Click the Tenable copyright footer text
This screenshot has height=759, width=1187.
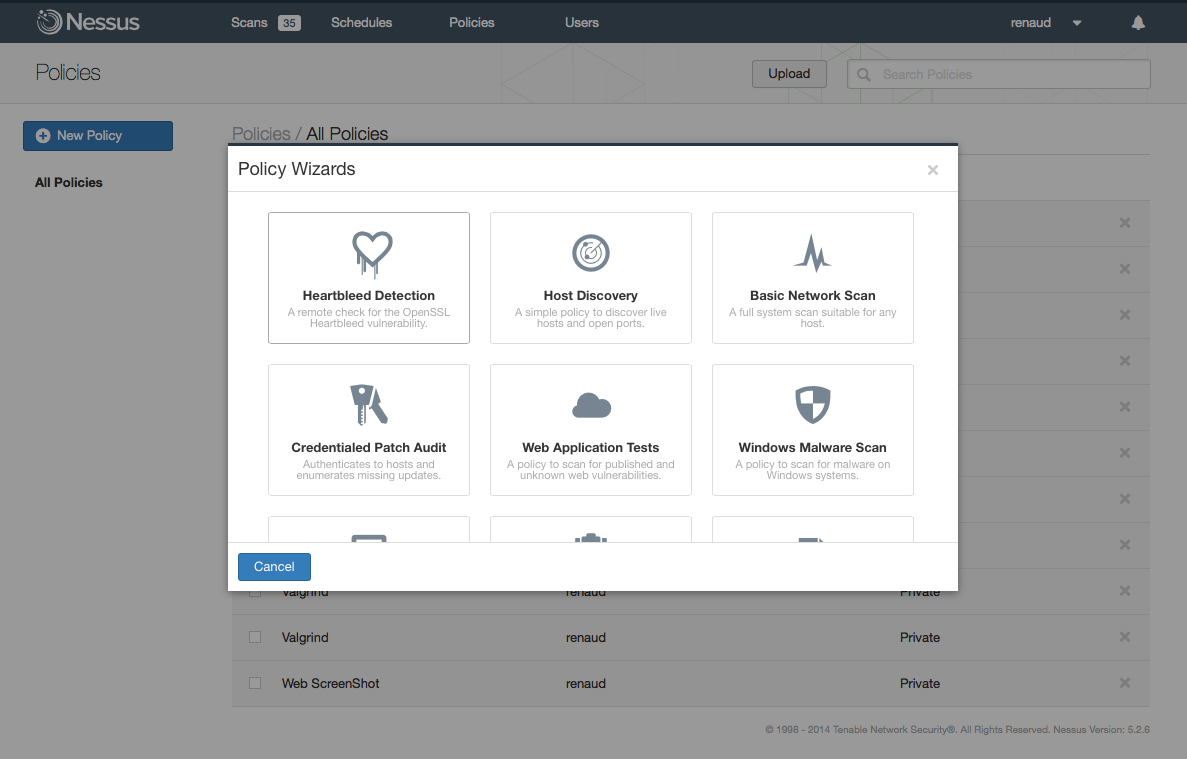957,729
